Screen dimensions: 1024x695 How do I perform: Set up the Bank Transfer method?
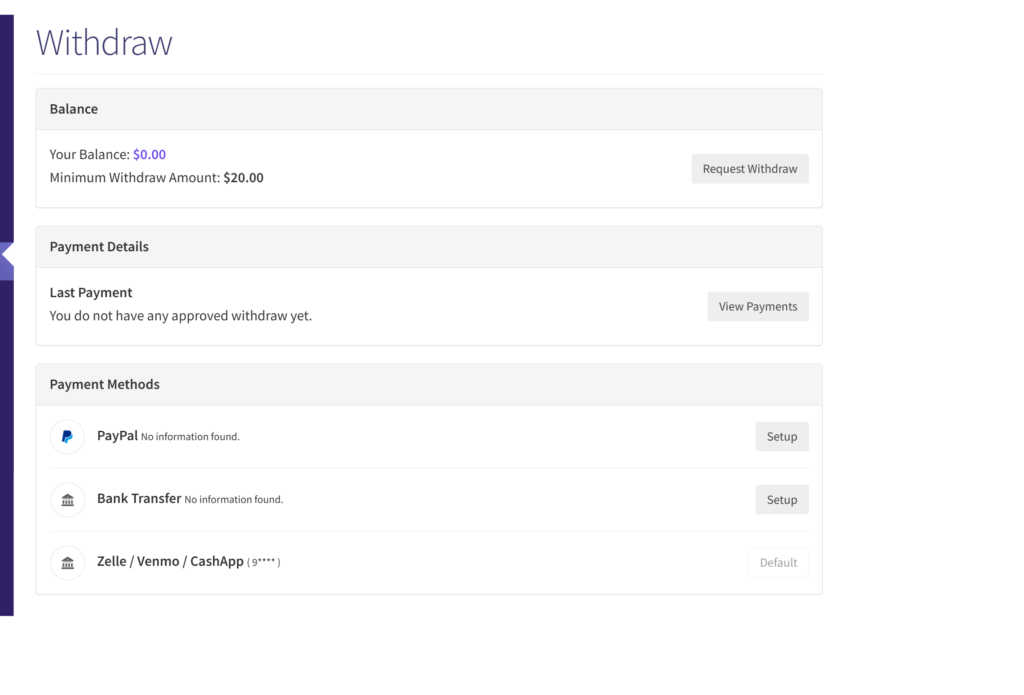coord(782,500)
